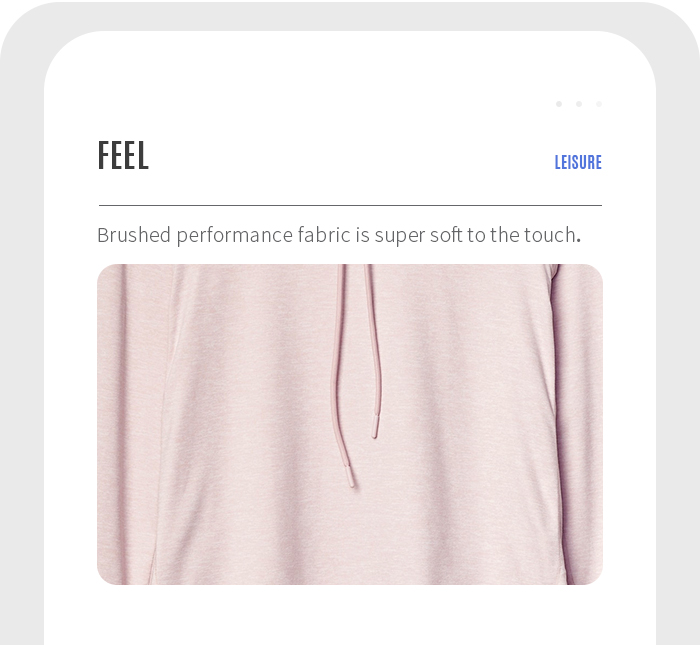Select the first pagination dot
This screenshot has width=700, height=645.
[558, 104]
